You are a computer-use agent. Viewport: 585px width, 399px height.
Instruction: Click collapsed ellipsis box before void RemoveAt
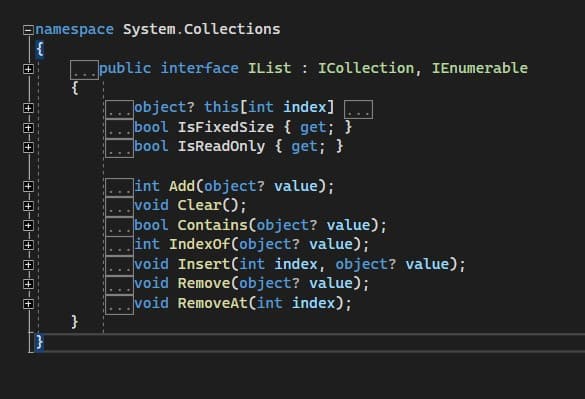119,305
